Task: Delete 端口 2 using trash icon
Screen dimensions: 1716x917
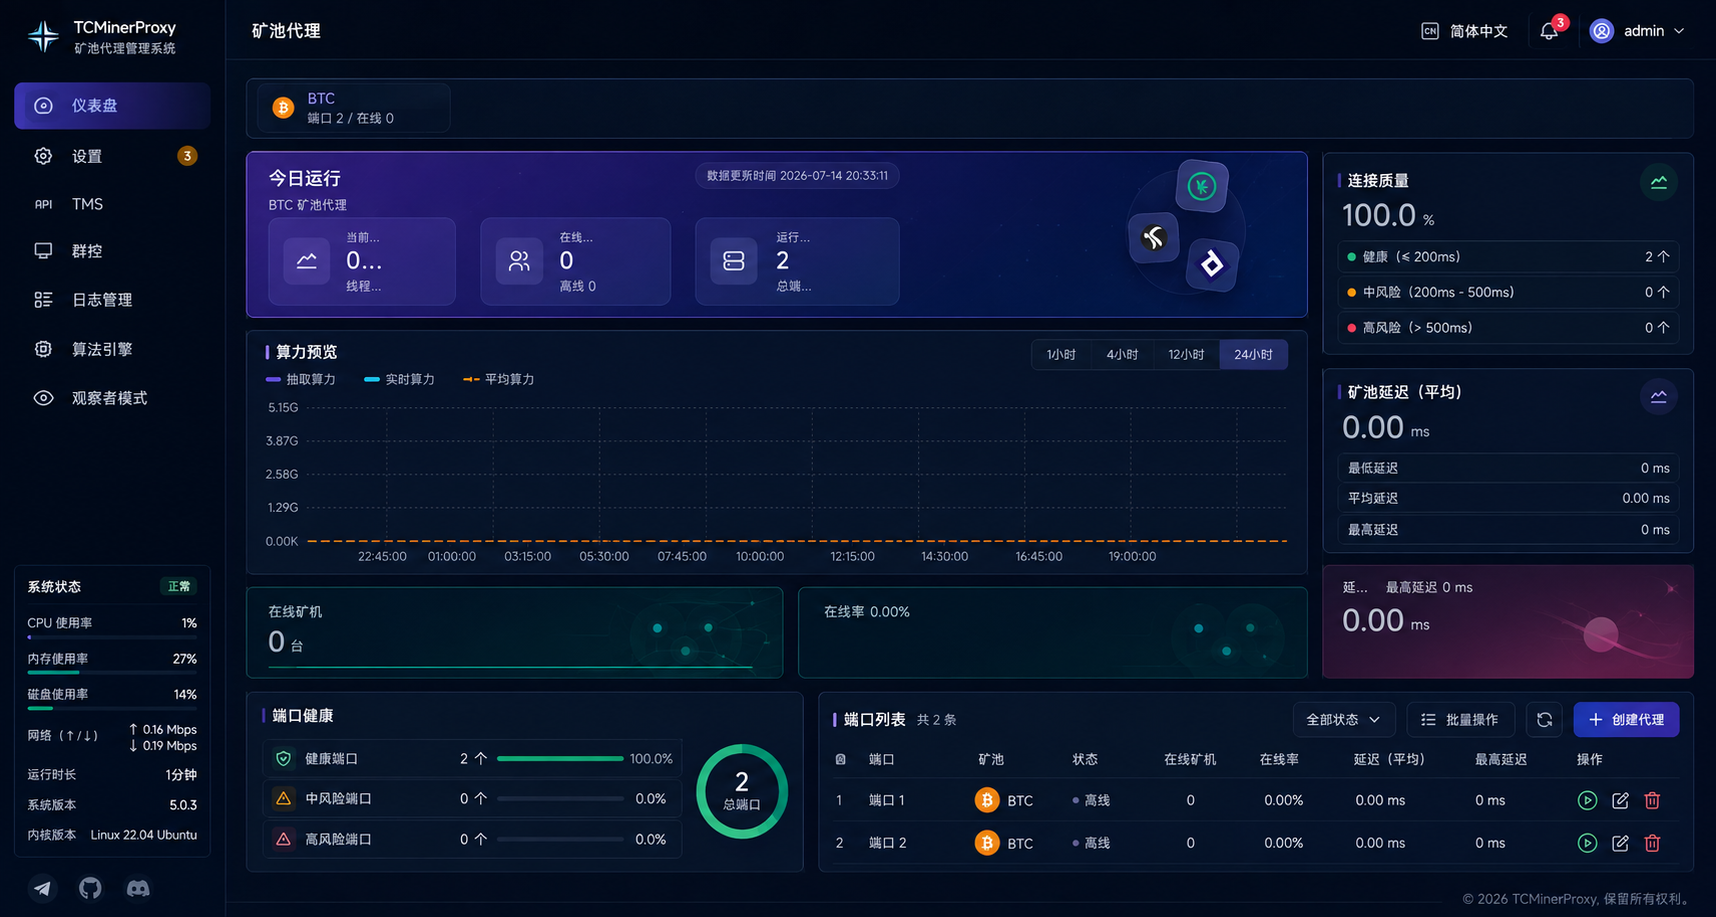Action: 1652,843
